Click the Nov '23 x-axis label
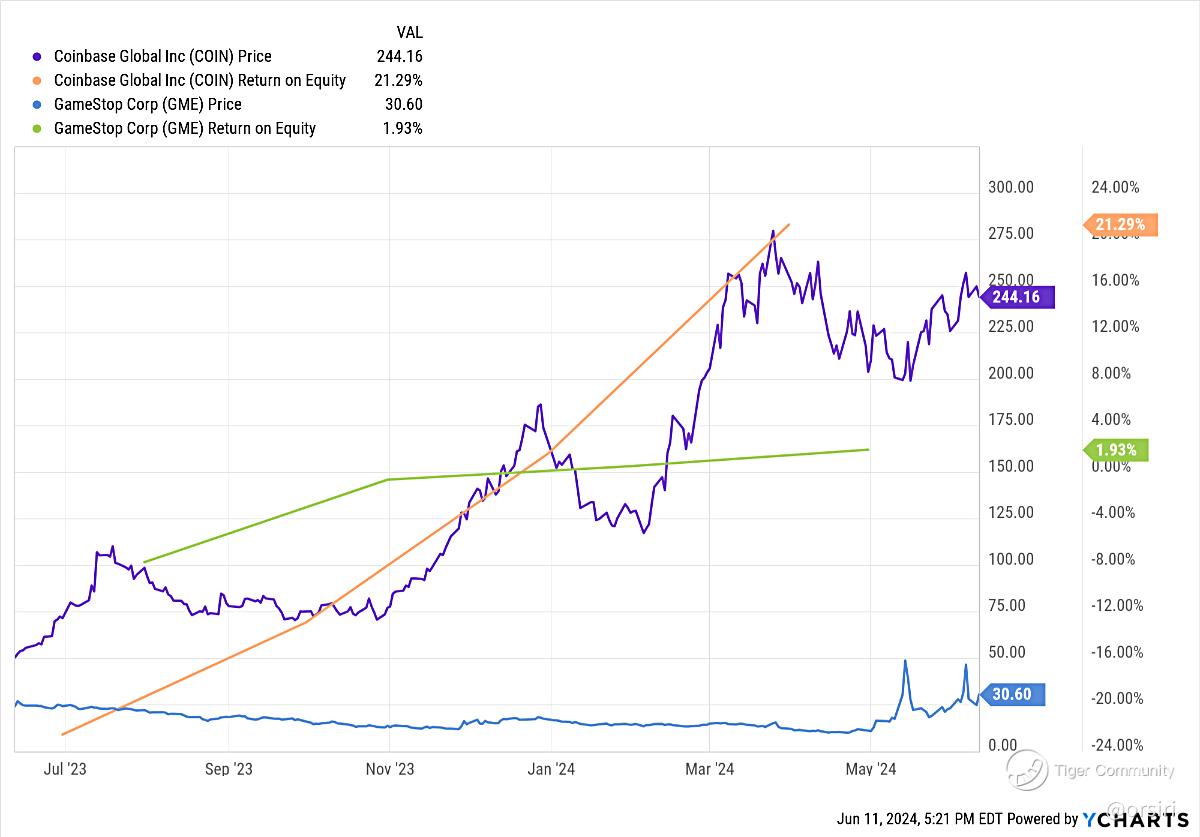Screen dimensions: 1200x837 pos(390,769)
